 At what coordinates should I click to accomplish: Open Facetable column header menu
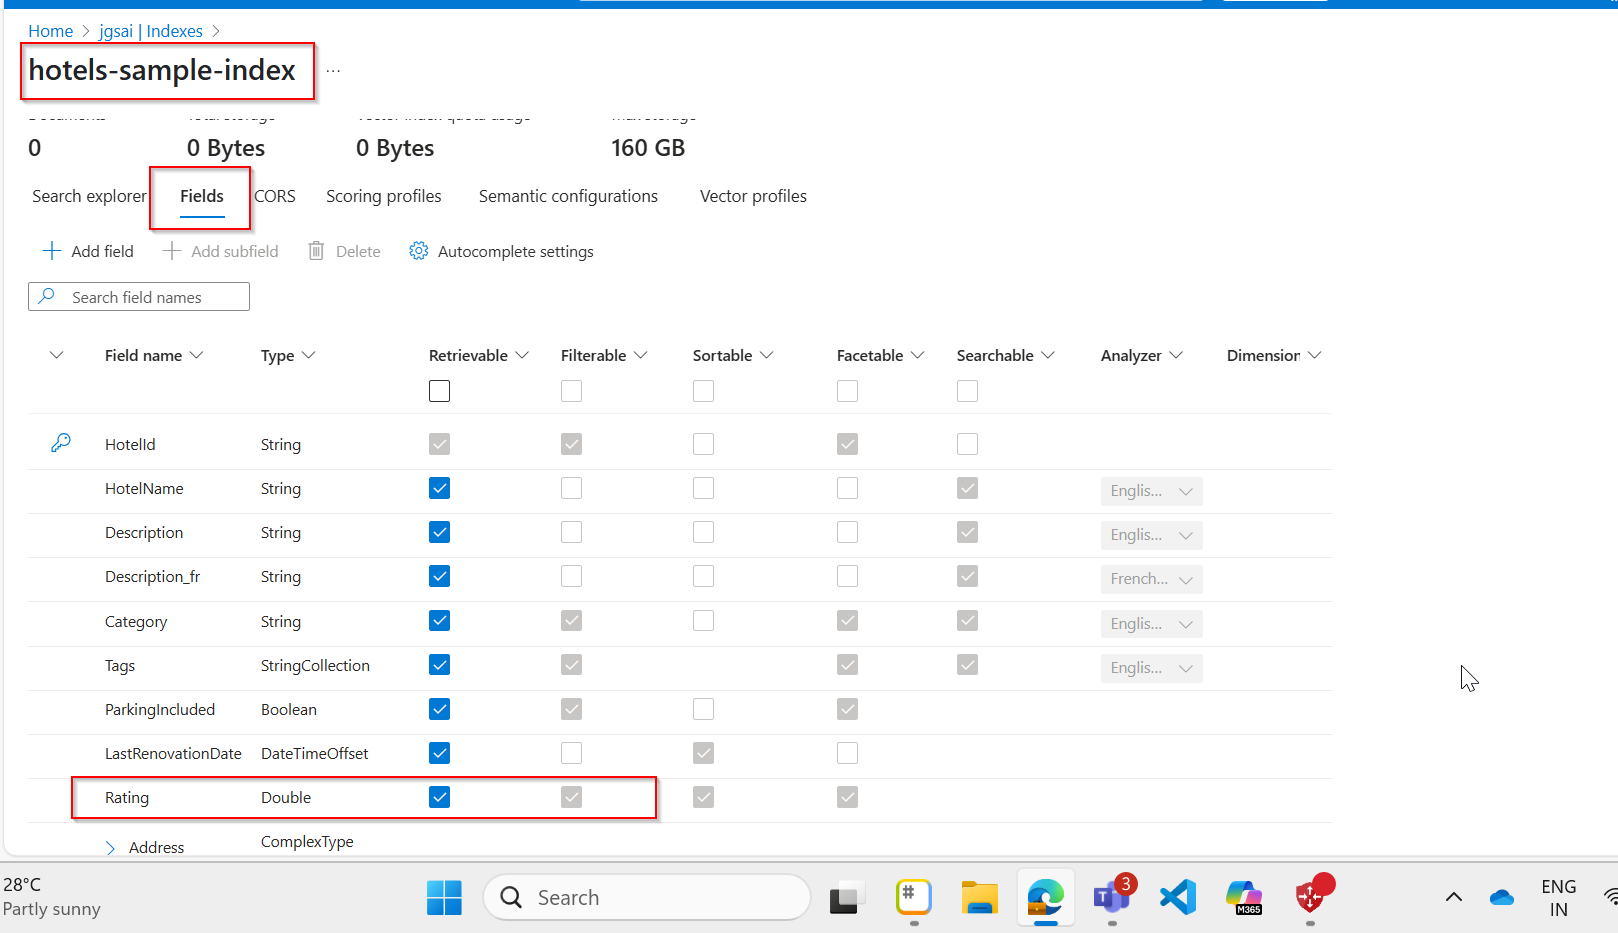[x=918, y=355]
